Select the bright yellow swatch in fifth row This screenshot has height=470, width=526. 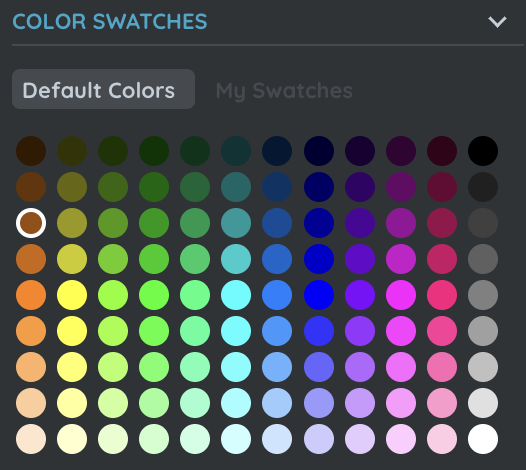pos(72,295)
